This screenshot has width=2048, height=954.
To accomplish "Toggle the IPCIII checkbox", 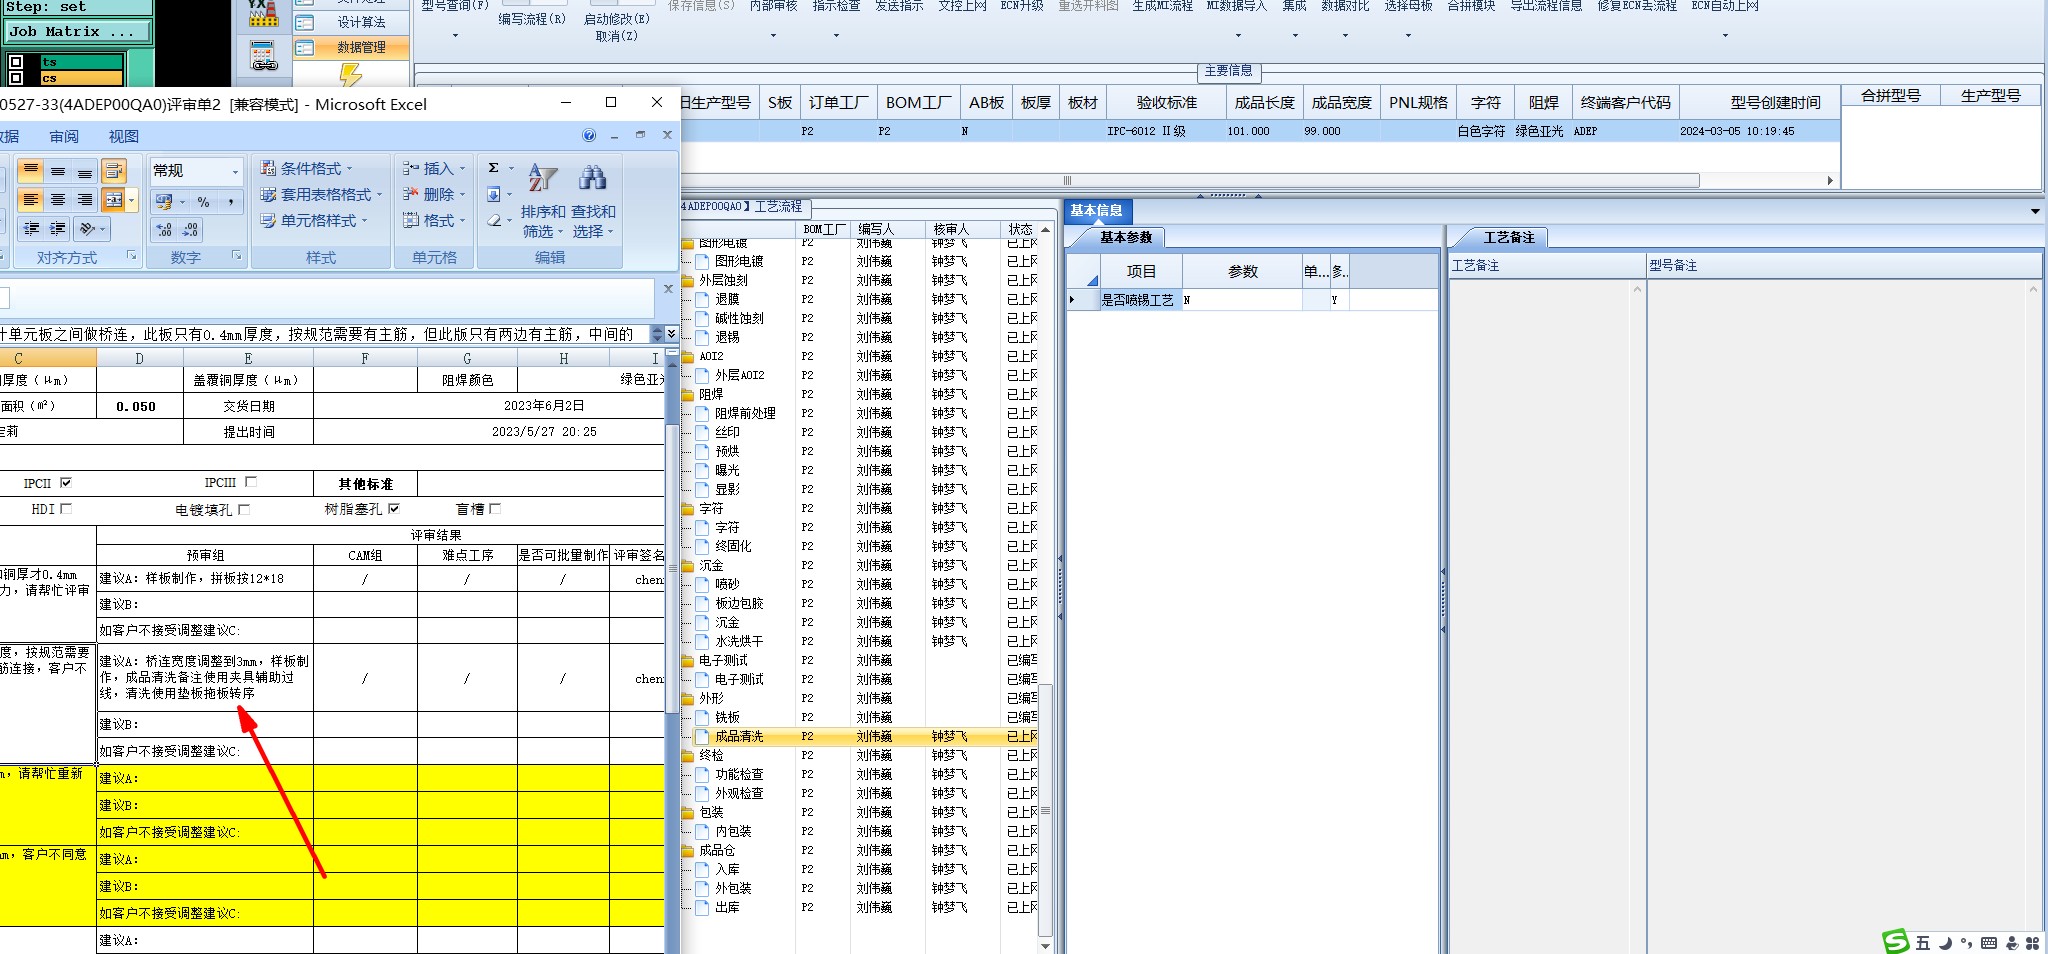I will pos(251,482).
